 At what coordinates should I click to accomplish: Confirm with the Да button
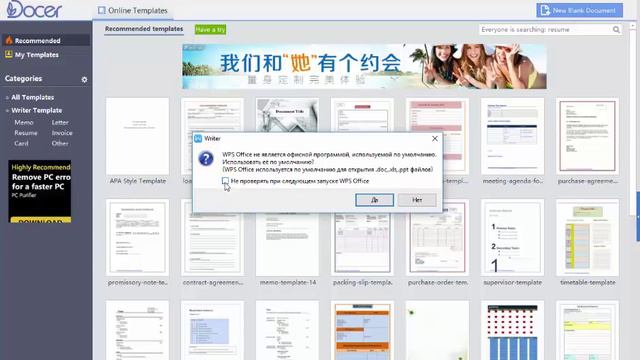[374, 200]
